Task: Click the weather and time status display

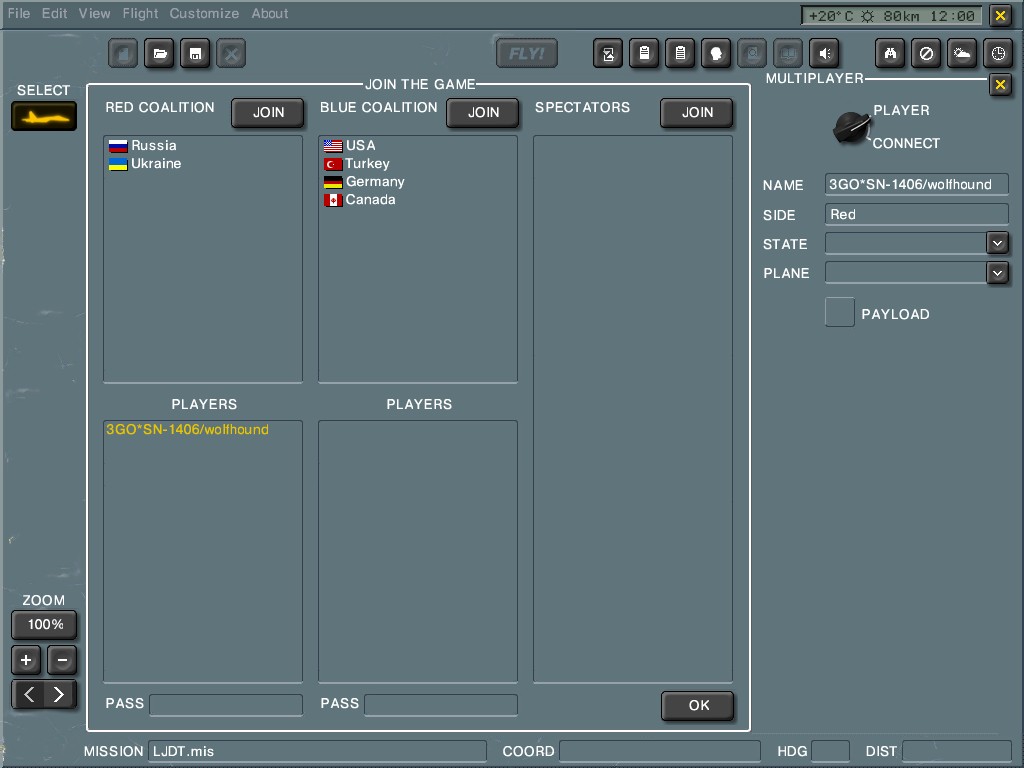Action: (x=891, y=16)
